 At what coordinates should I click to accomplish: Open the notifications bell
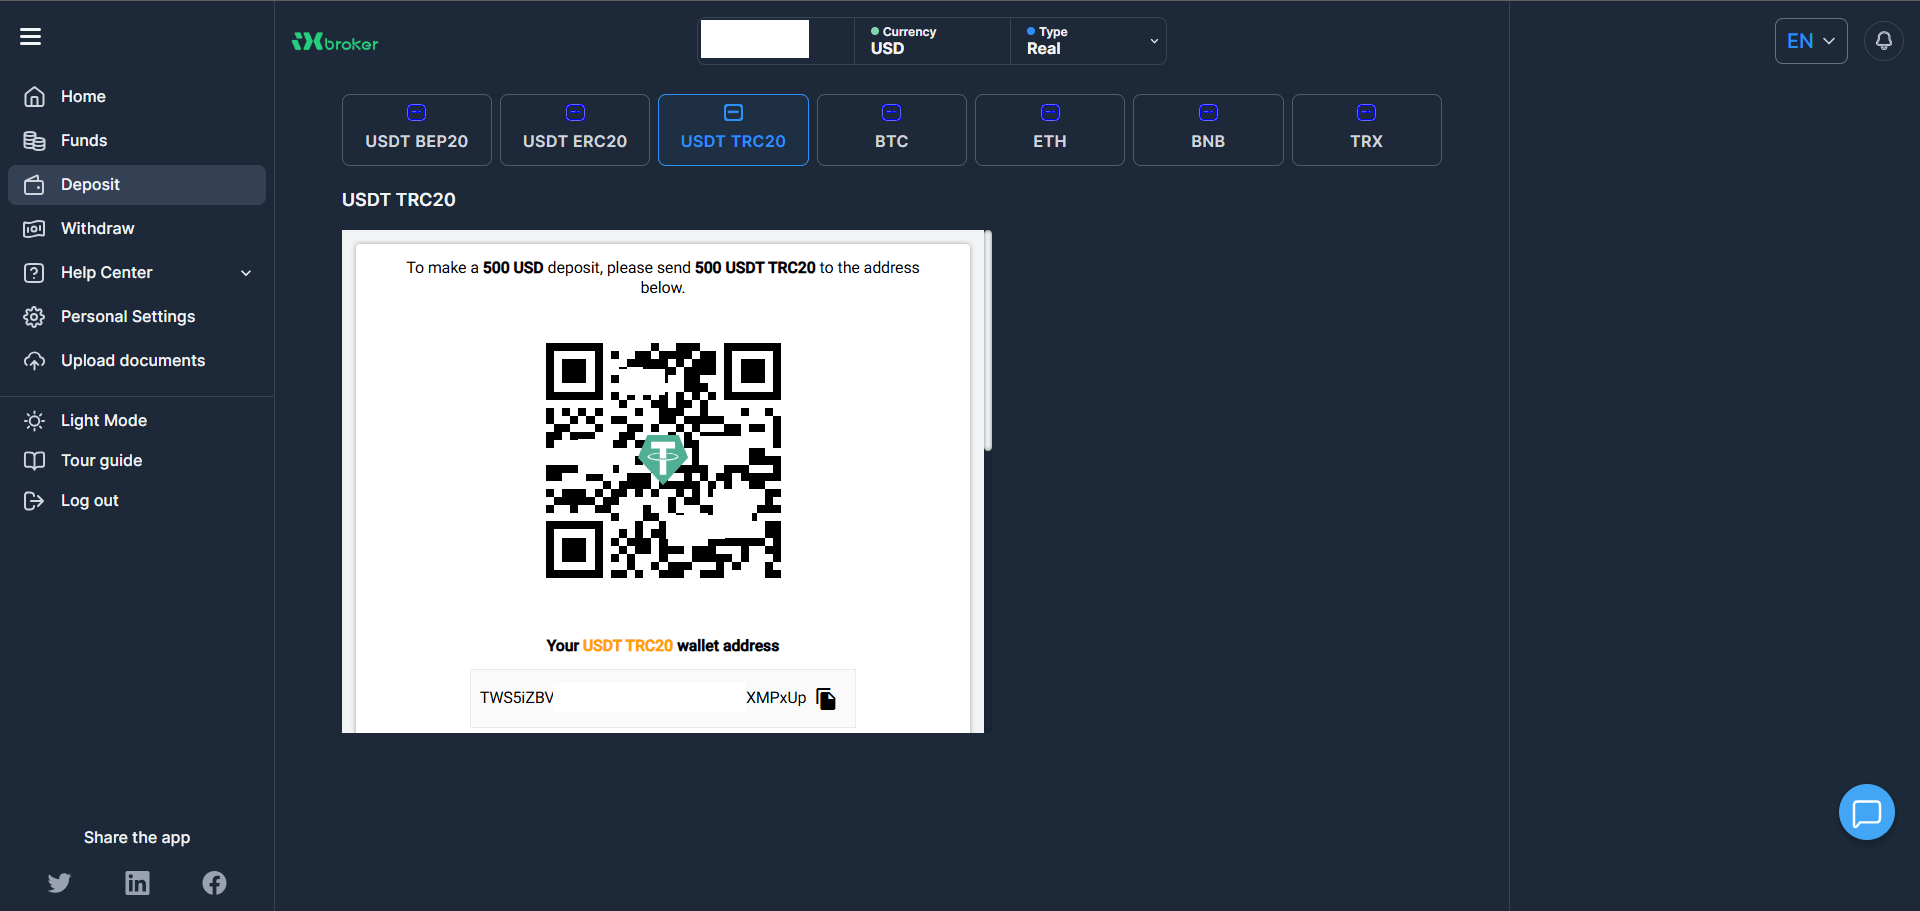1883,41
